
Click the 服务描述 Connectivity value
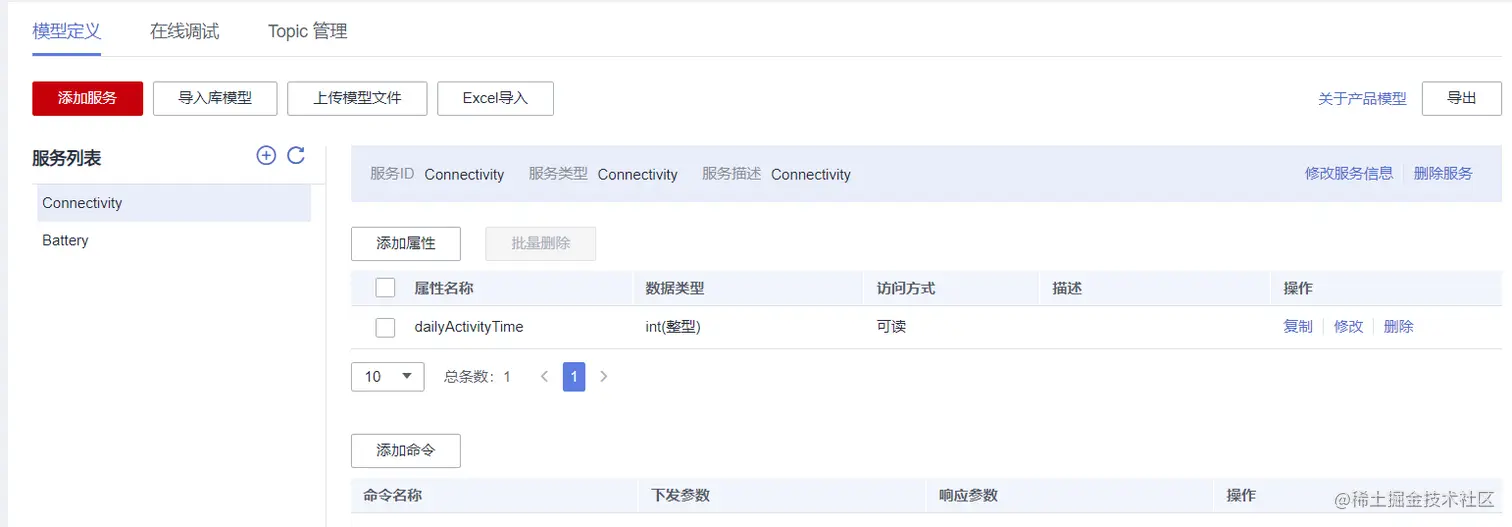811,174
